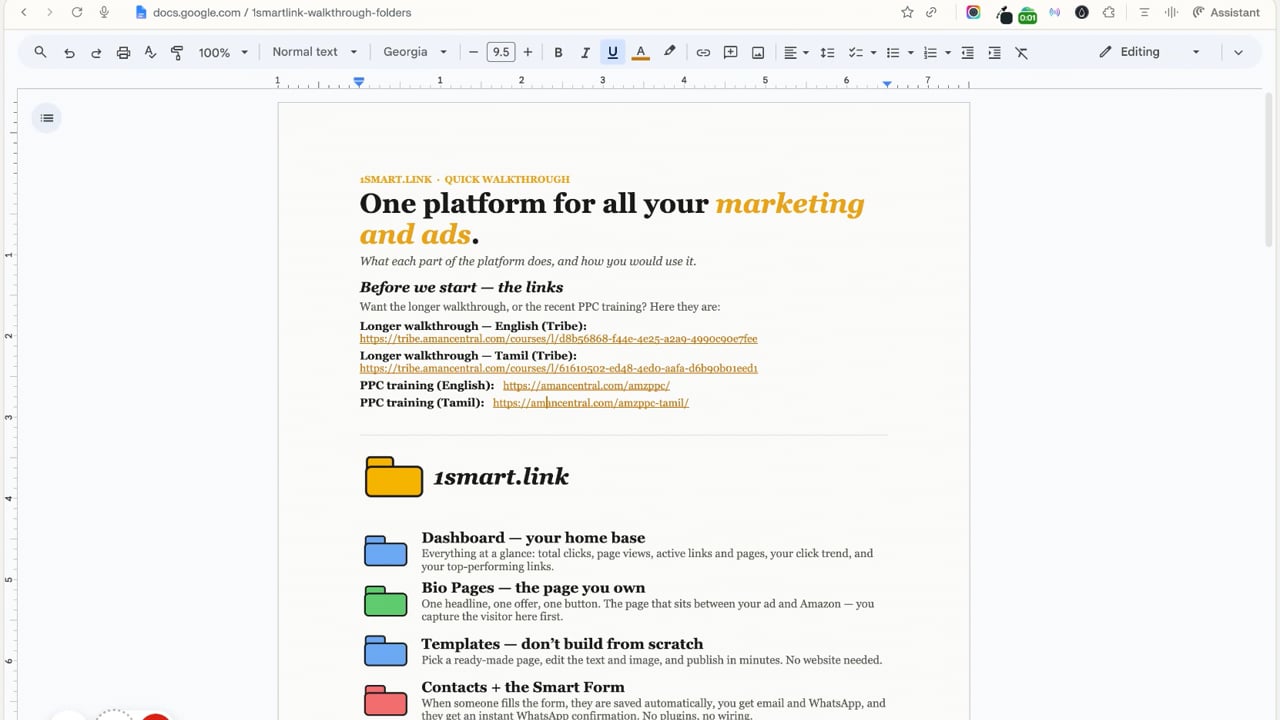This screenshot has height=720, width=1280.
Task: Click the font size field
Action: pos(501,52)
